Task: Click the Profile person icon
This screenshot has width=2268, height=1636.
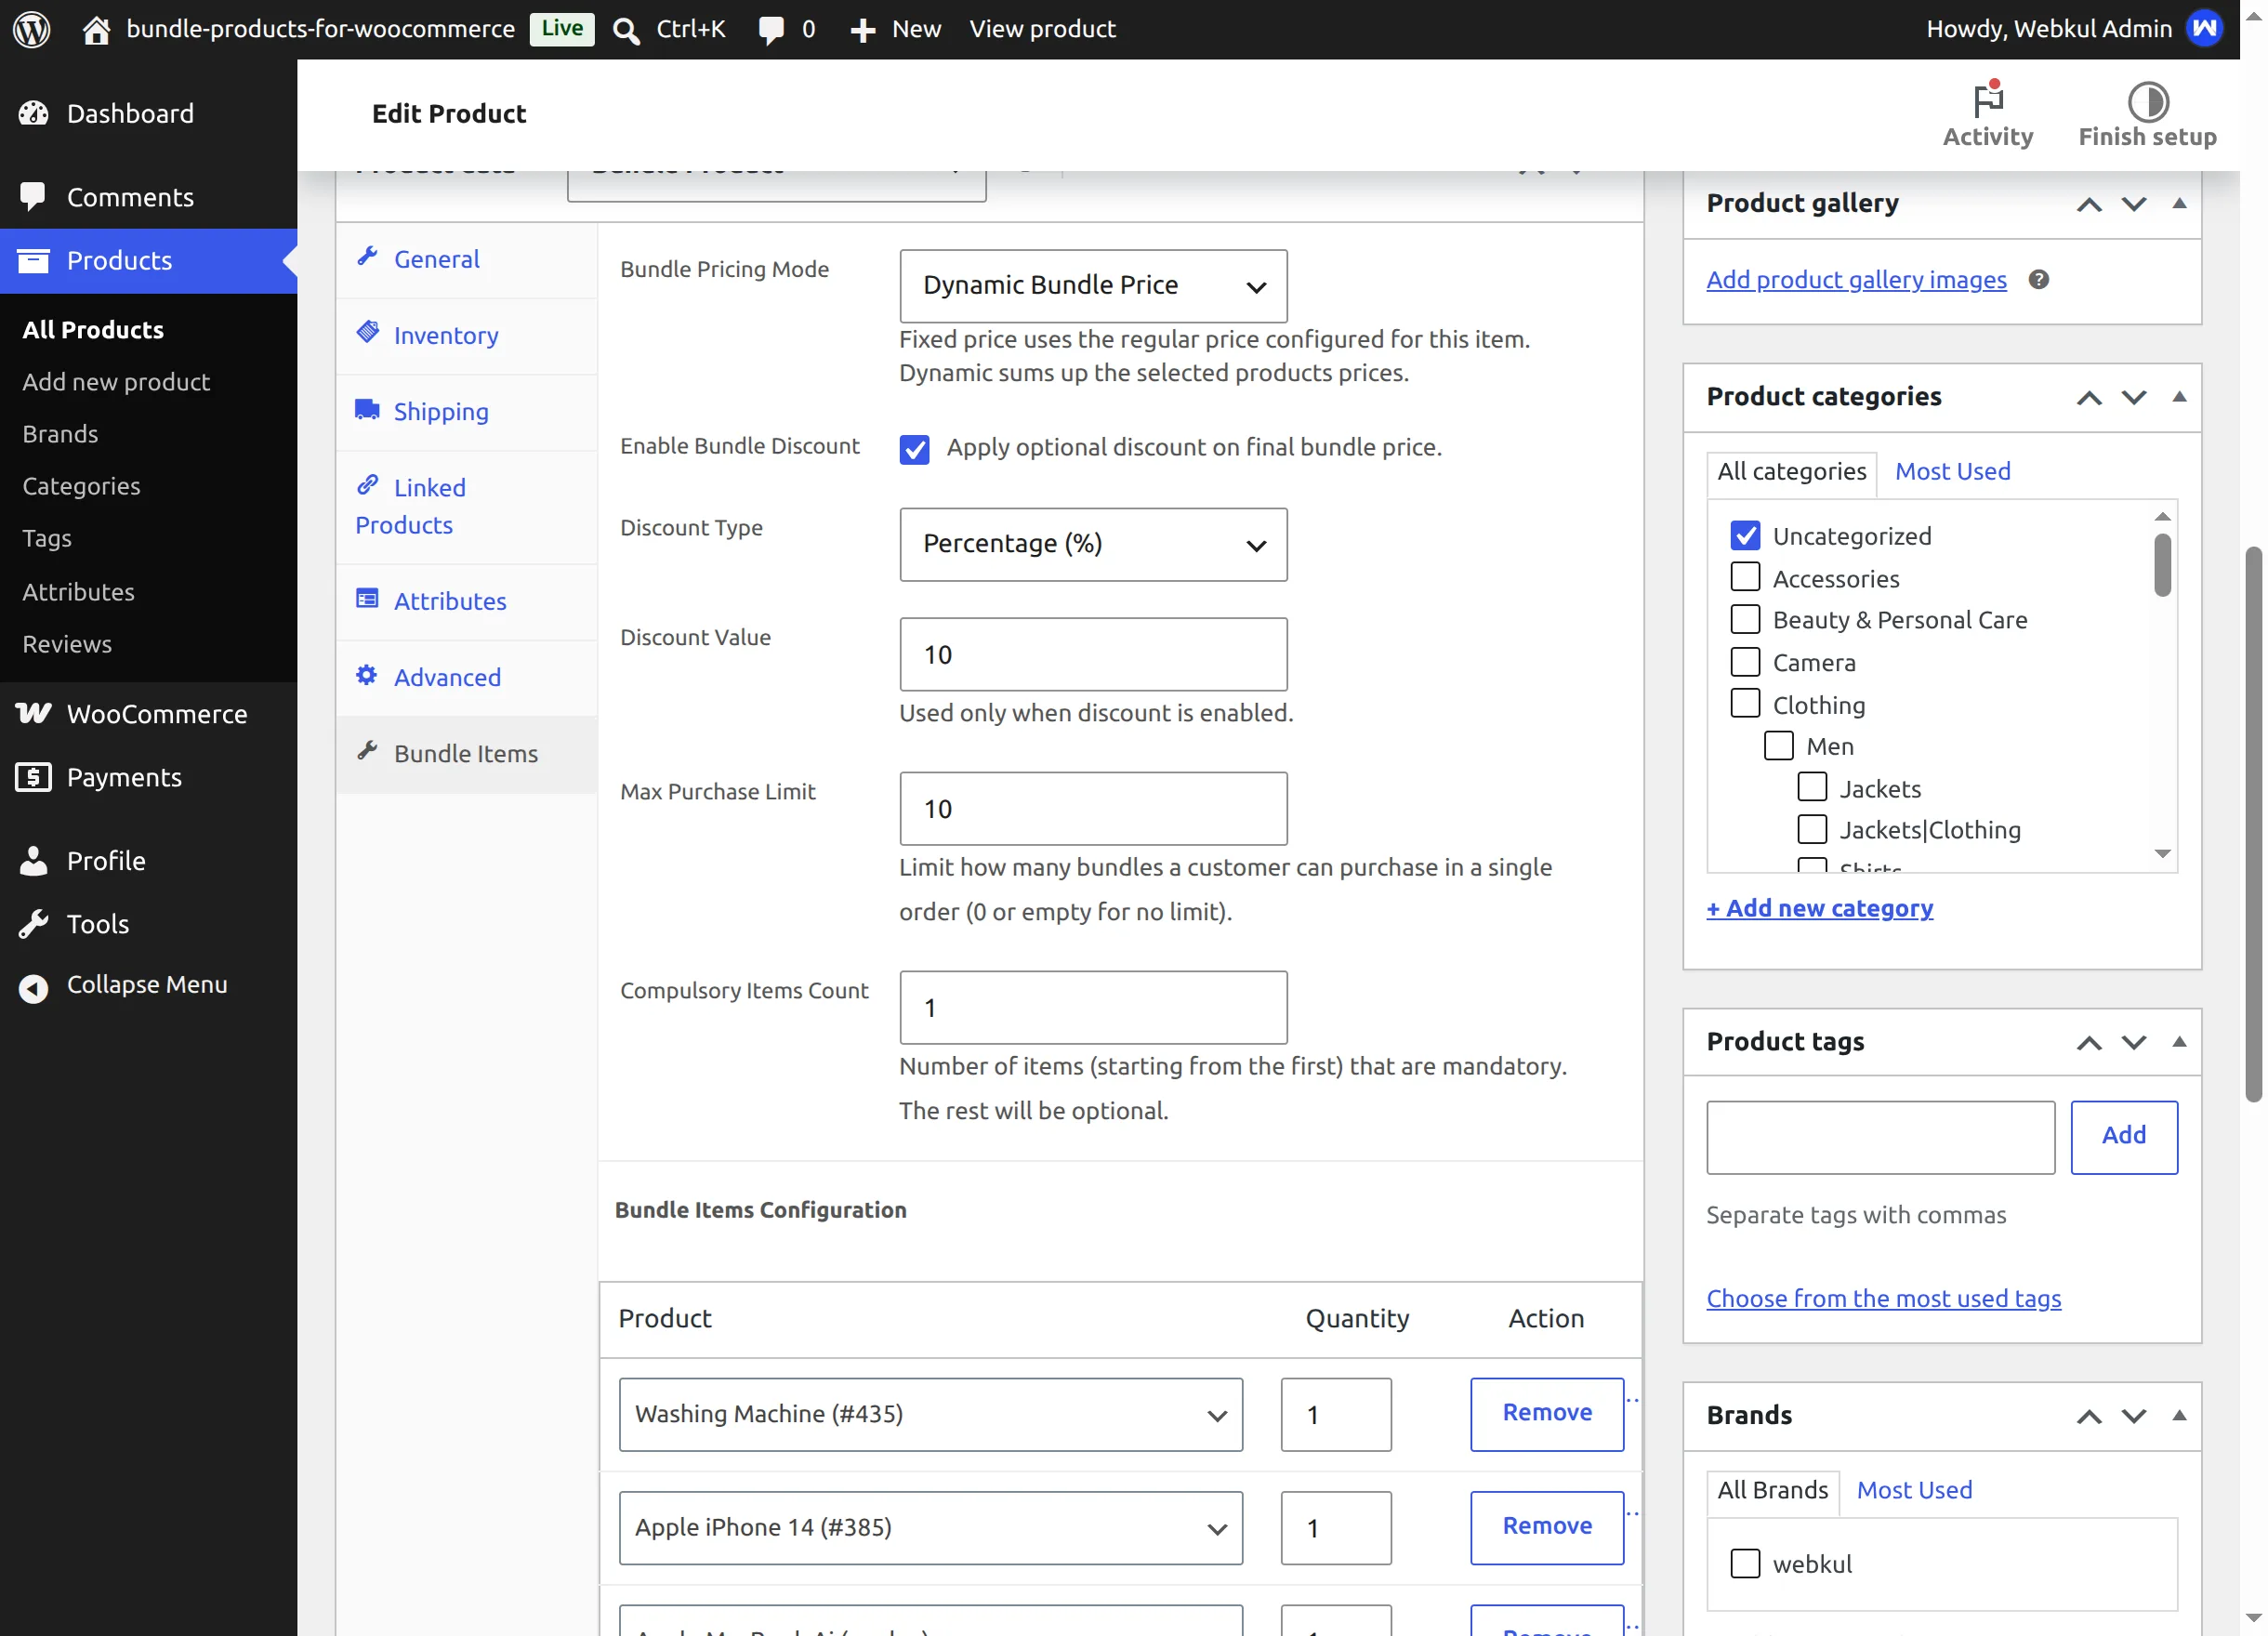Action: tap(33, 860)
